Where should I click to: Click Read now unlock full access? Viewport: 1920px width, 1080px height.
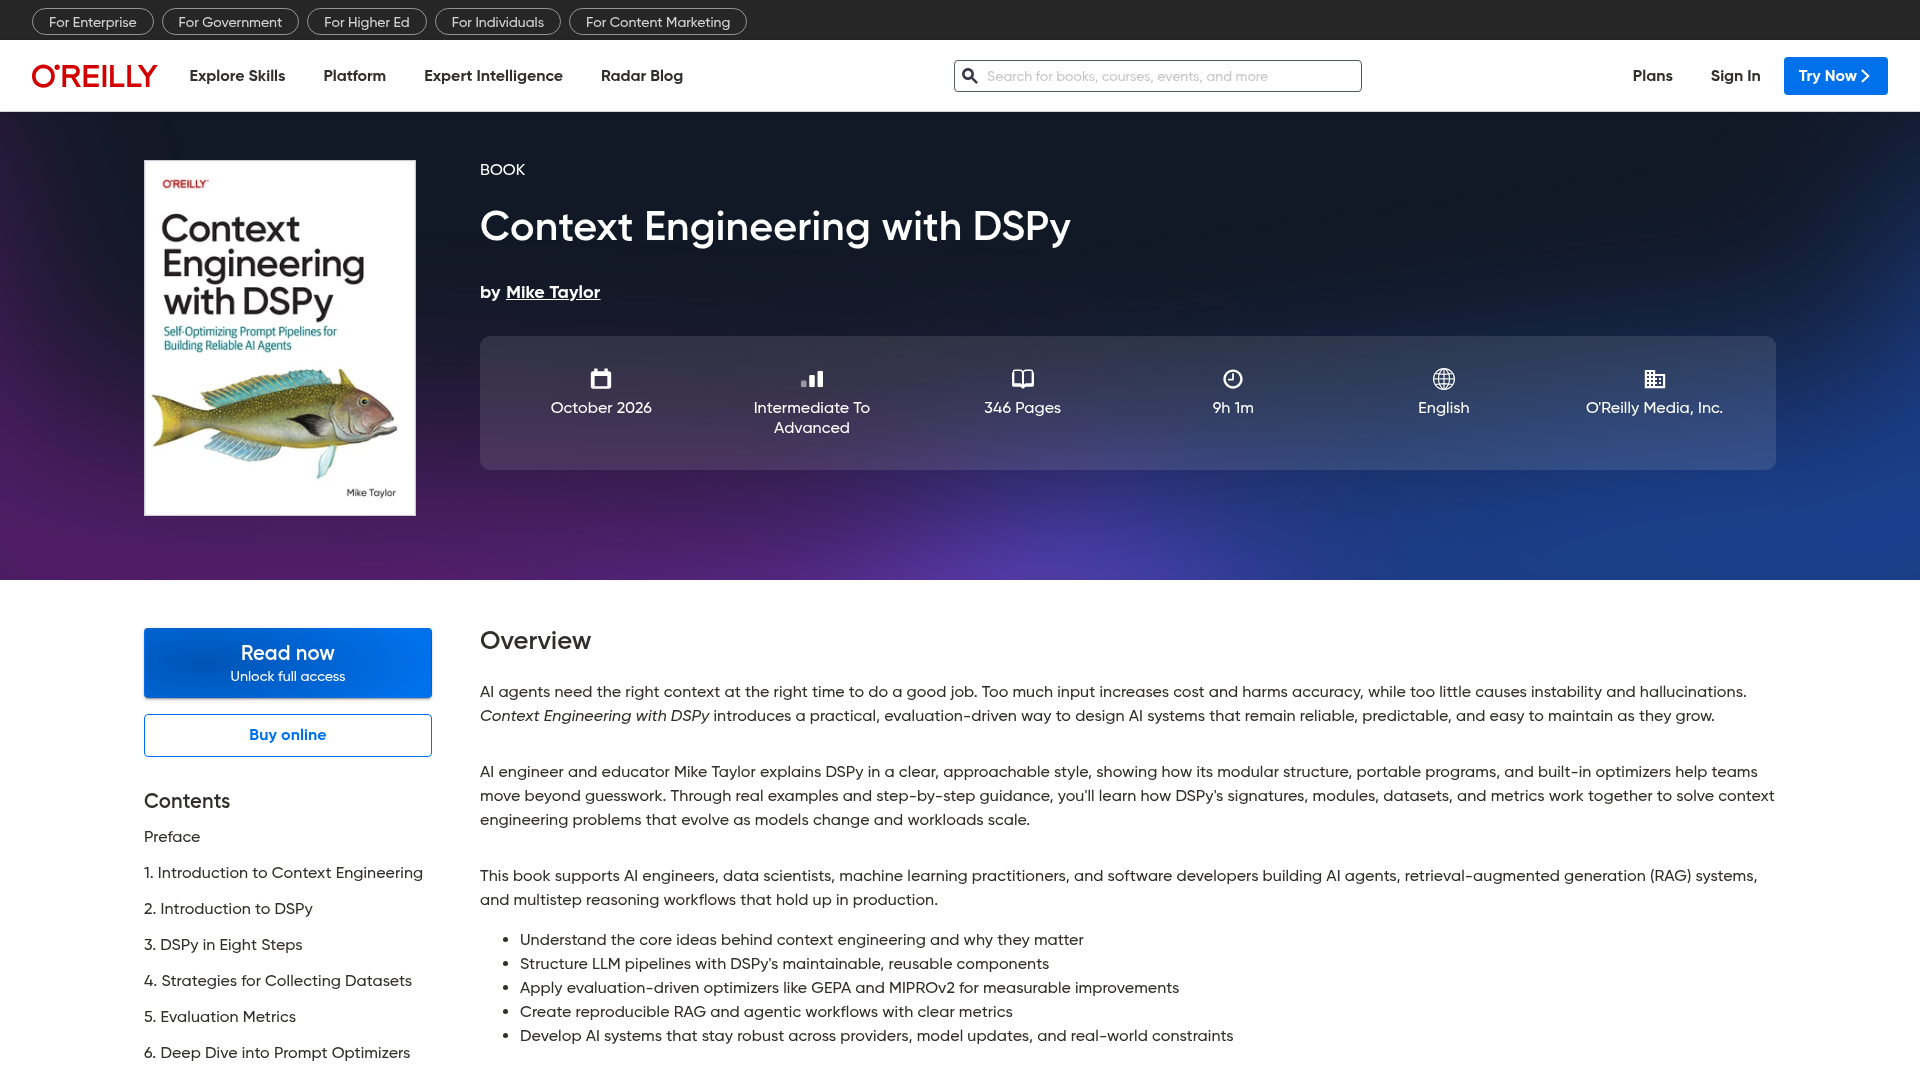[x=288, y=663]
